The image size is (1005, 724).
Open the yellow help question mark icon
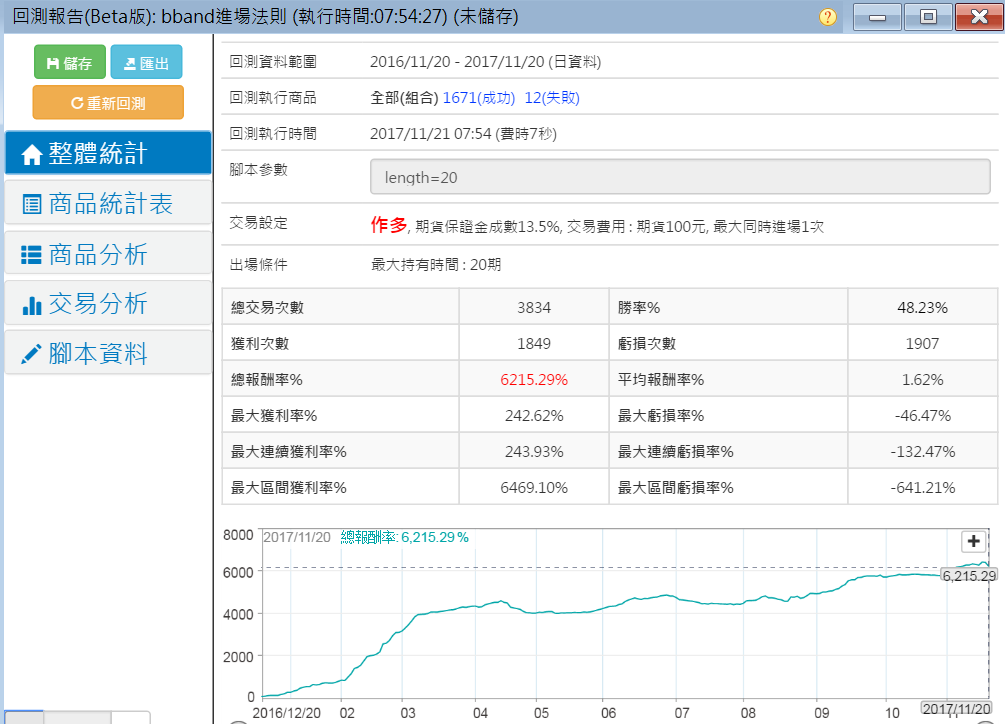click(x=827, y=17)
